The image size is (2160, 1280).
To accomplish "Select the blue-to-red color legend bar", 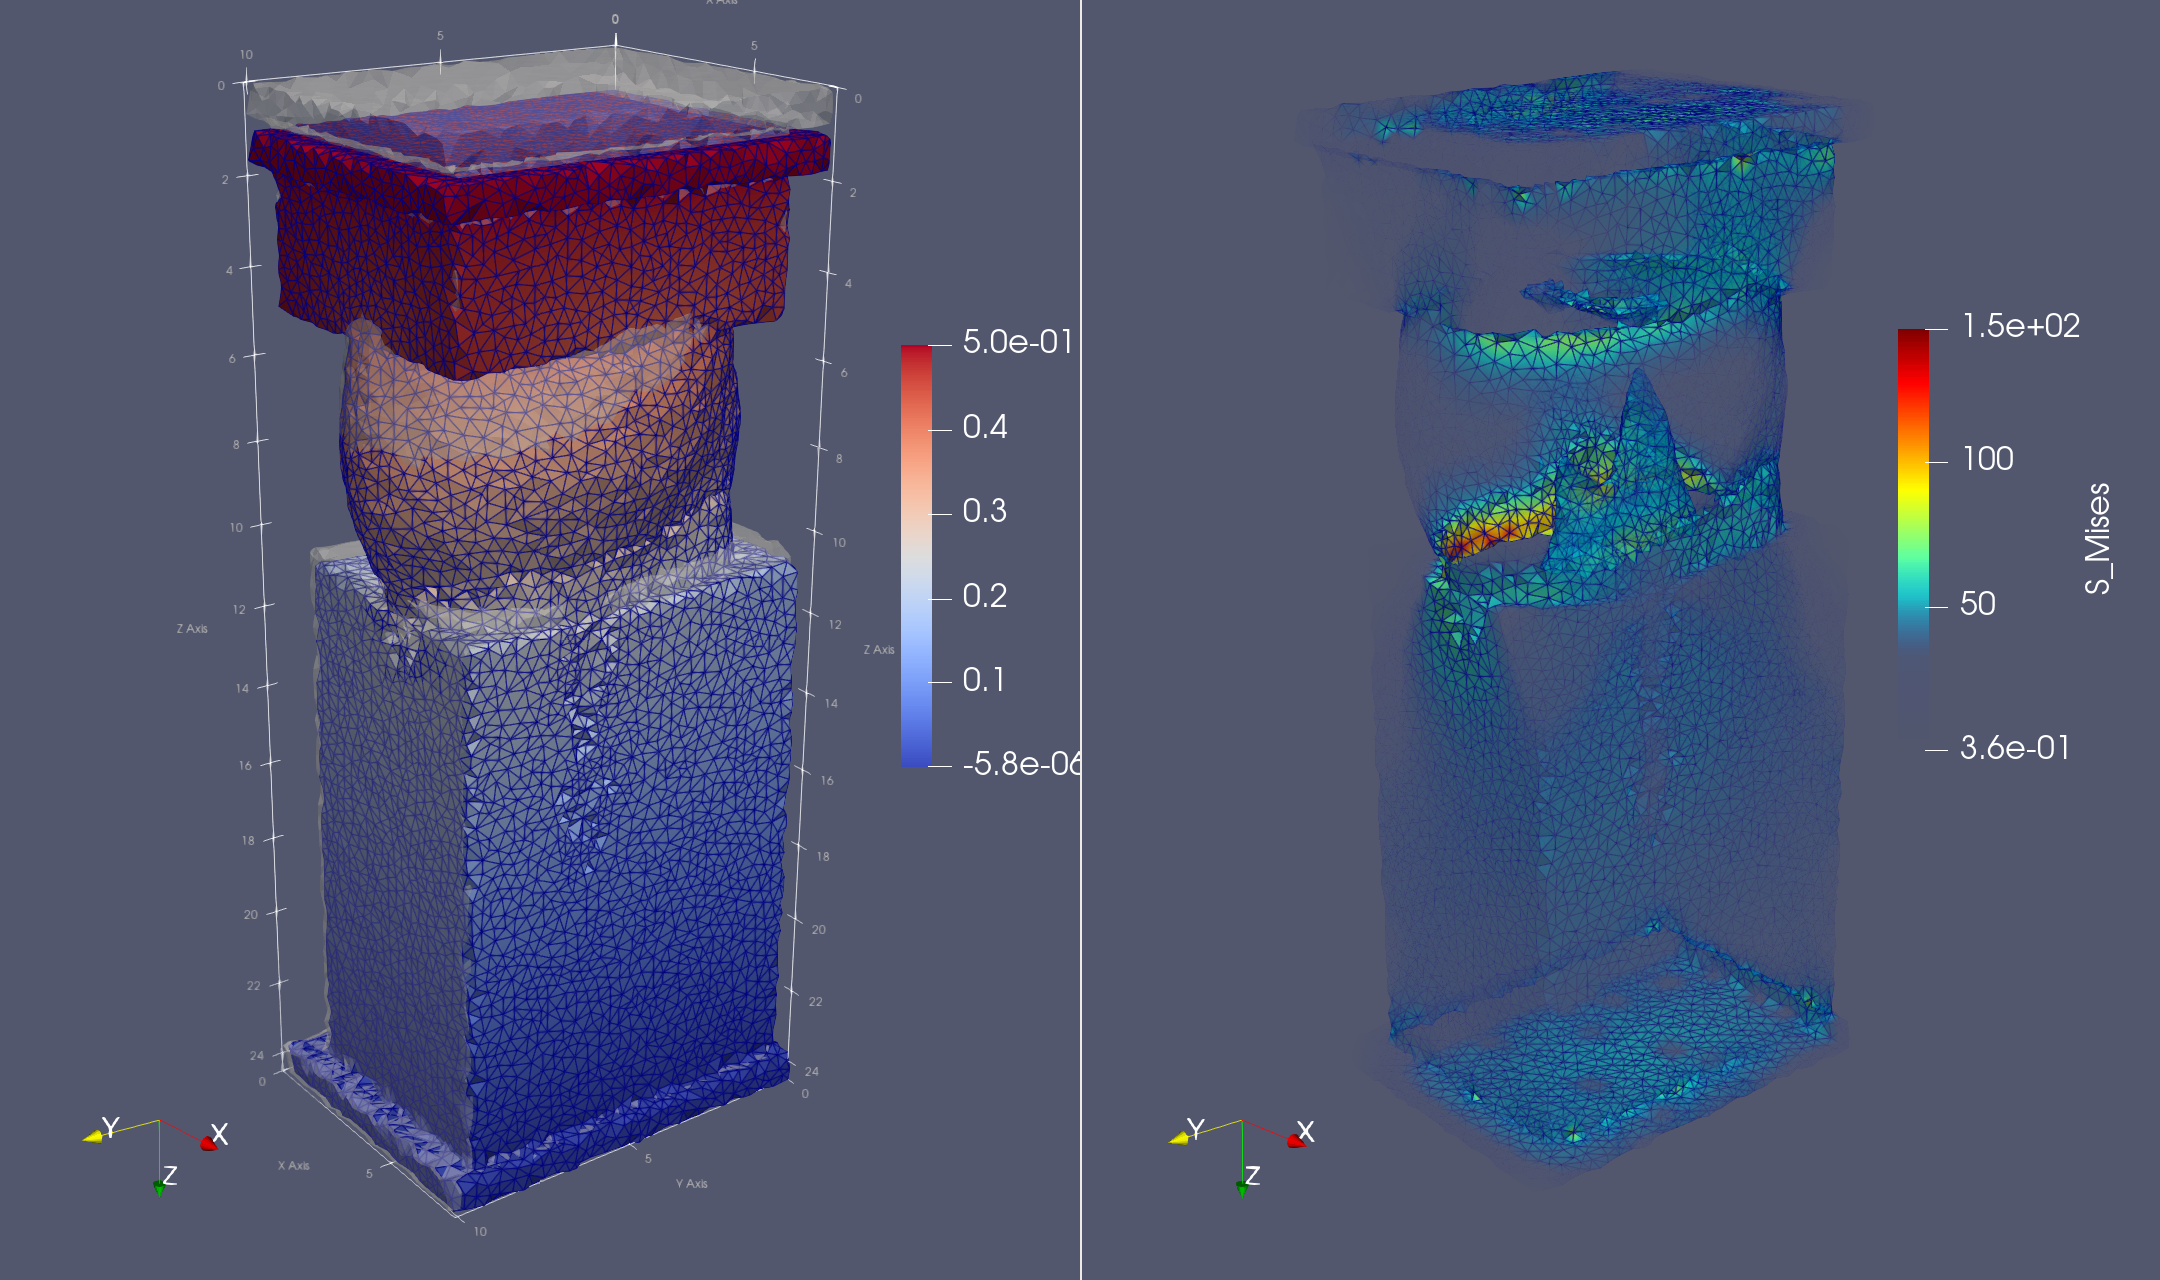I will (x=916, y=556).
